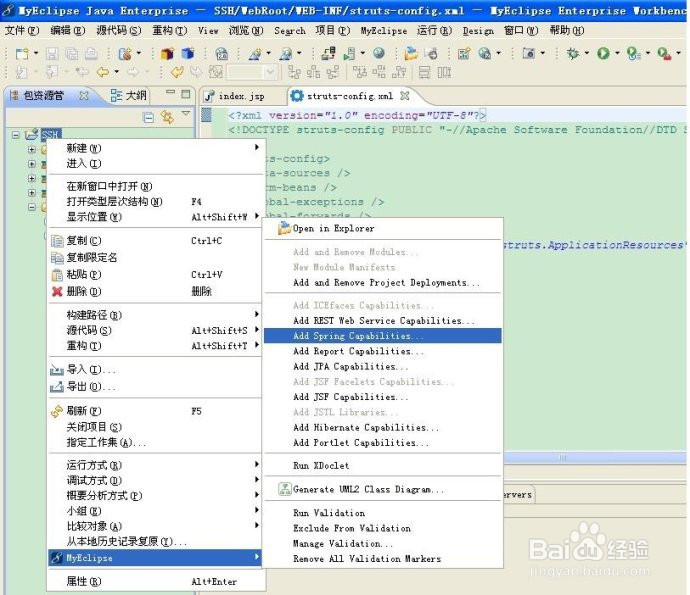
Task: Click the camera snapshot toolbar icon
Action: [x=529, y=54]
